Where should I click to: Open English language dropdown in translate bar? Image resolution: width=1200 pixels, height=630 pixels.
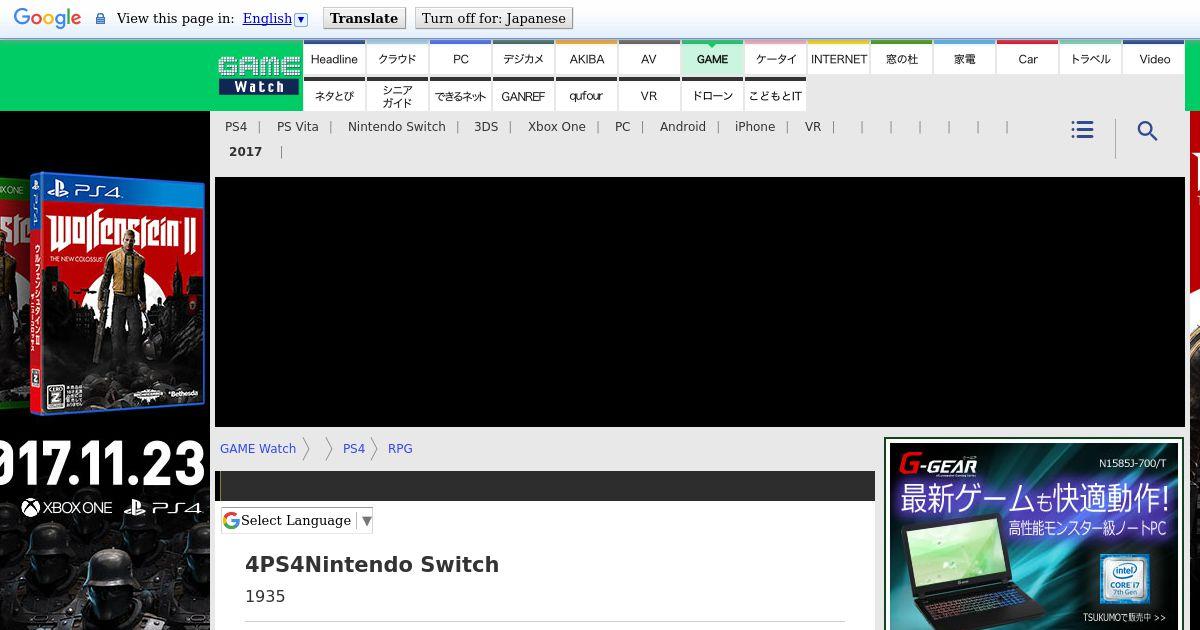click(x=275, y=18)
